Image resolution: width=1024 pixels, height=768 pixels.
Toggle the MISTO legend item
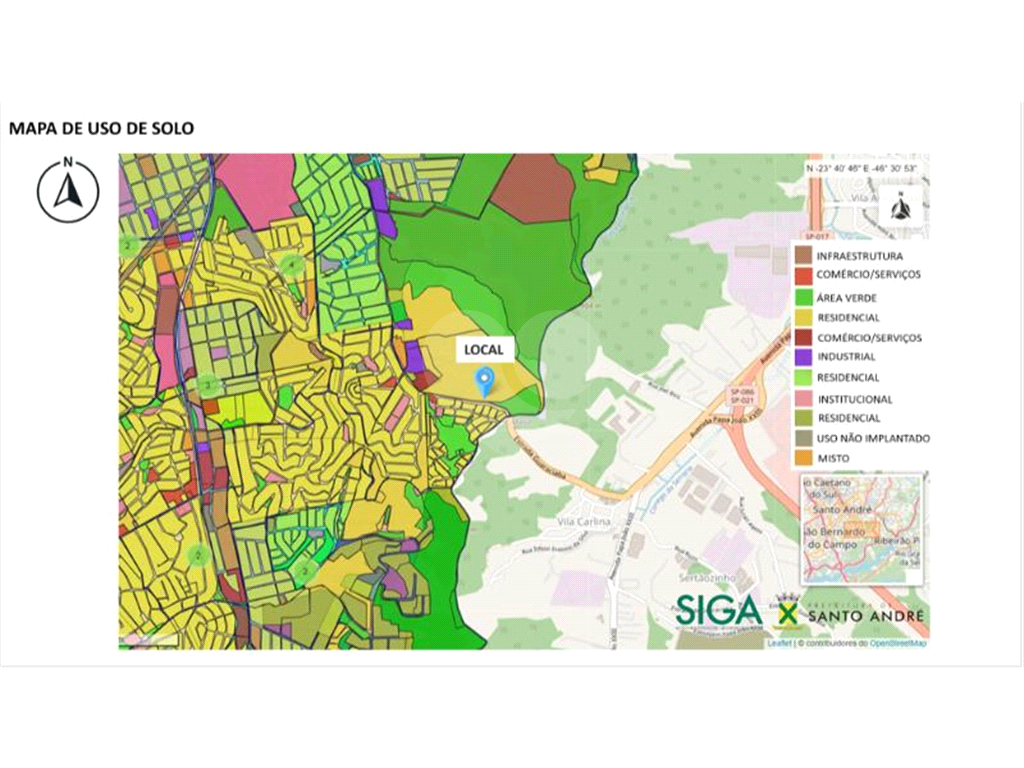(x=832, y=457)
